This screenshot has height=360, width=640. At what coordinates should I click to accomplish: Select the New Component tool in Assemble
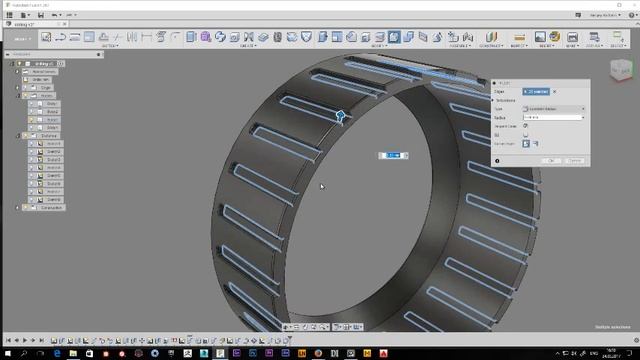click(x=453, y=37)
